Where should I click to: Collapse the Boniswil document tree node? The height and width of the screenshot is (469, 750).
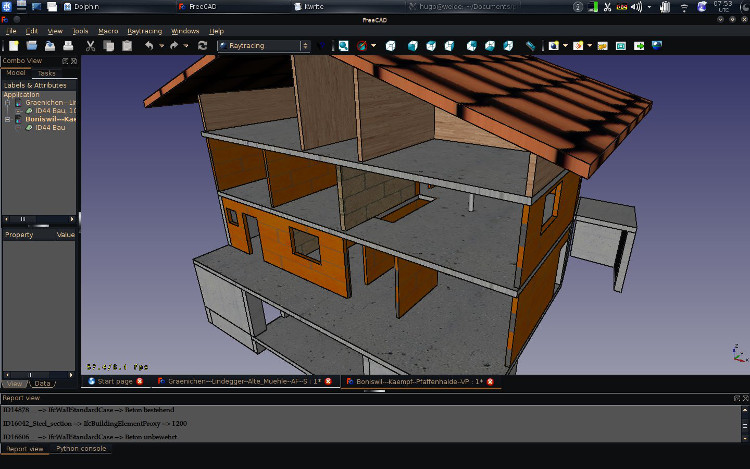[7, 119]
